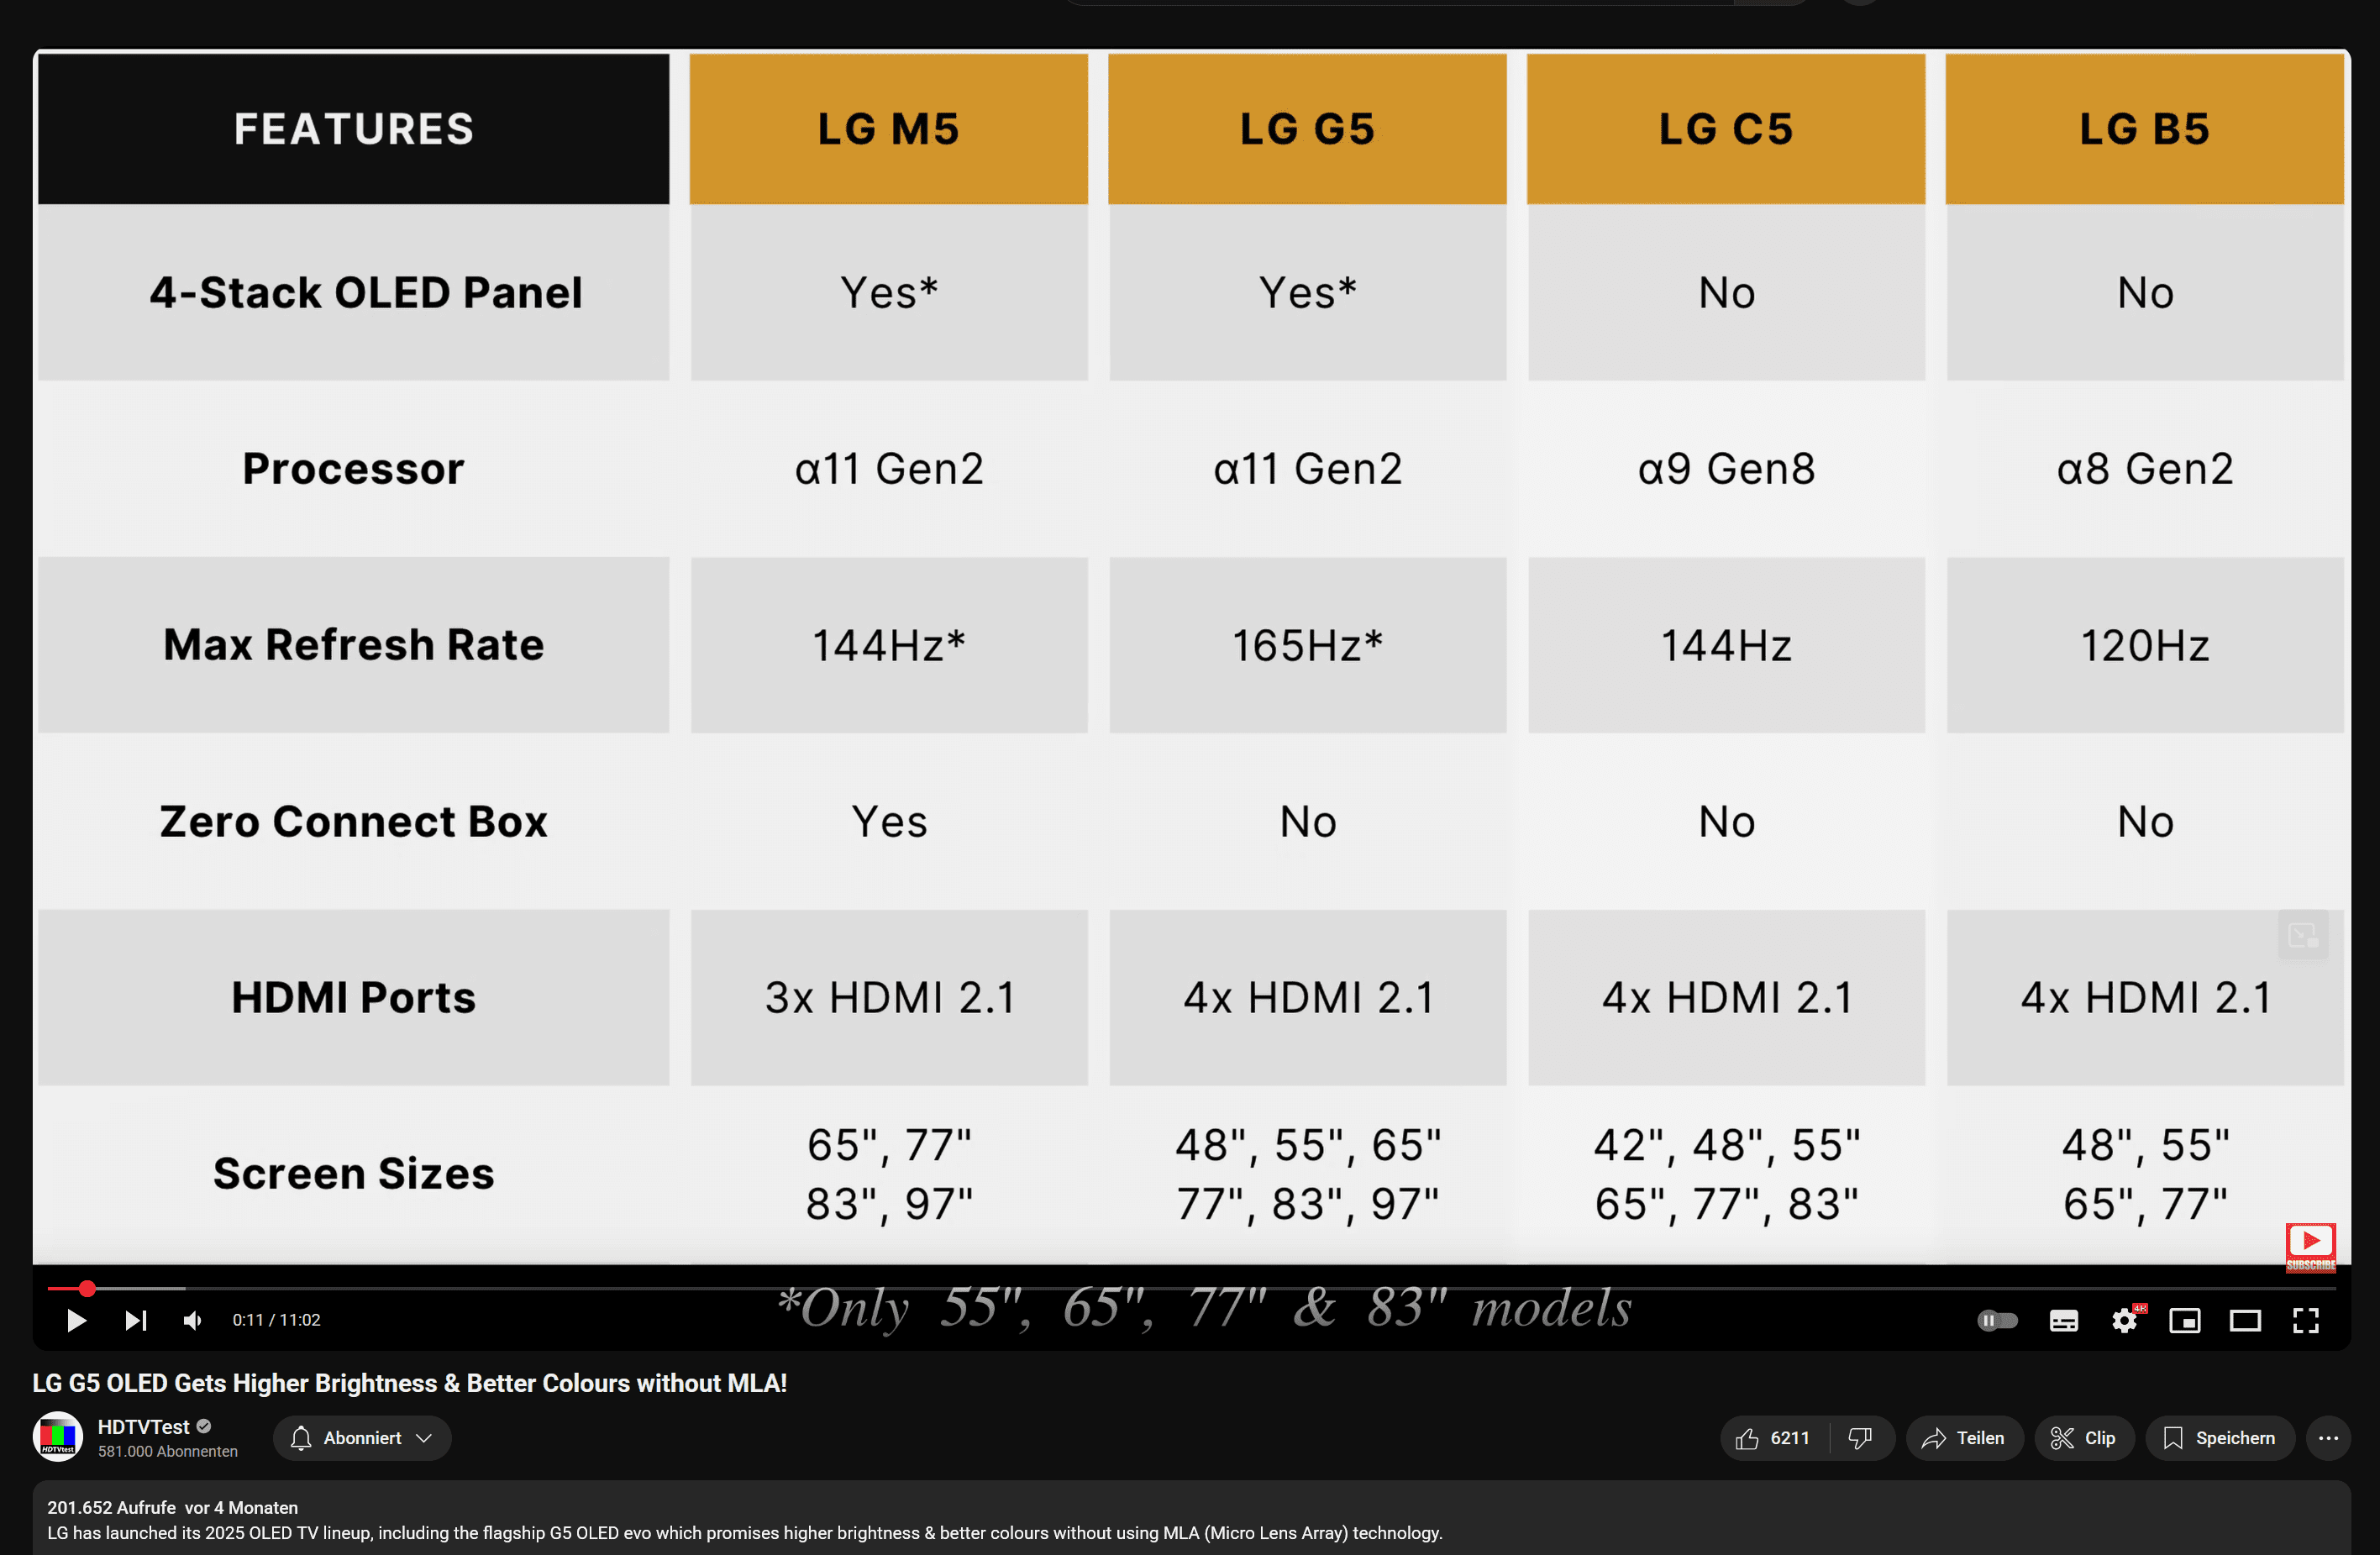This screenshot has height=1555, width=2380.
Task: Expand the Abonniert notification dropdown
Action: click(x=361, y=1437)
